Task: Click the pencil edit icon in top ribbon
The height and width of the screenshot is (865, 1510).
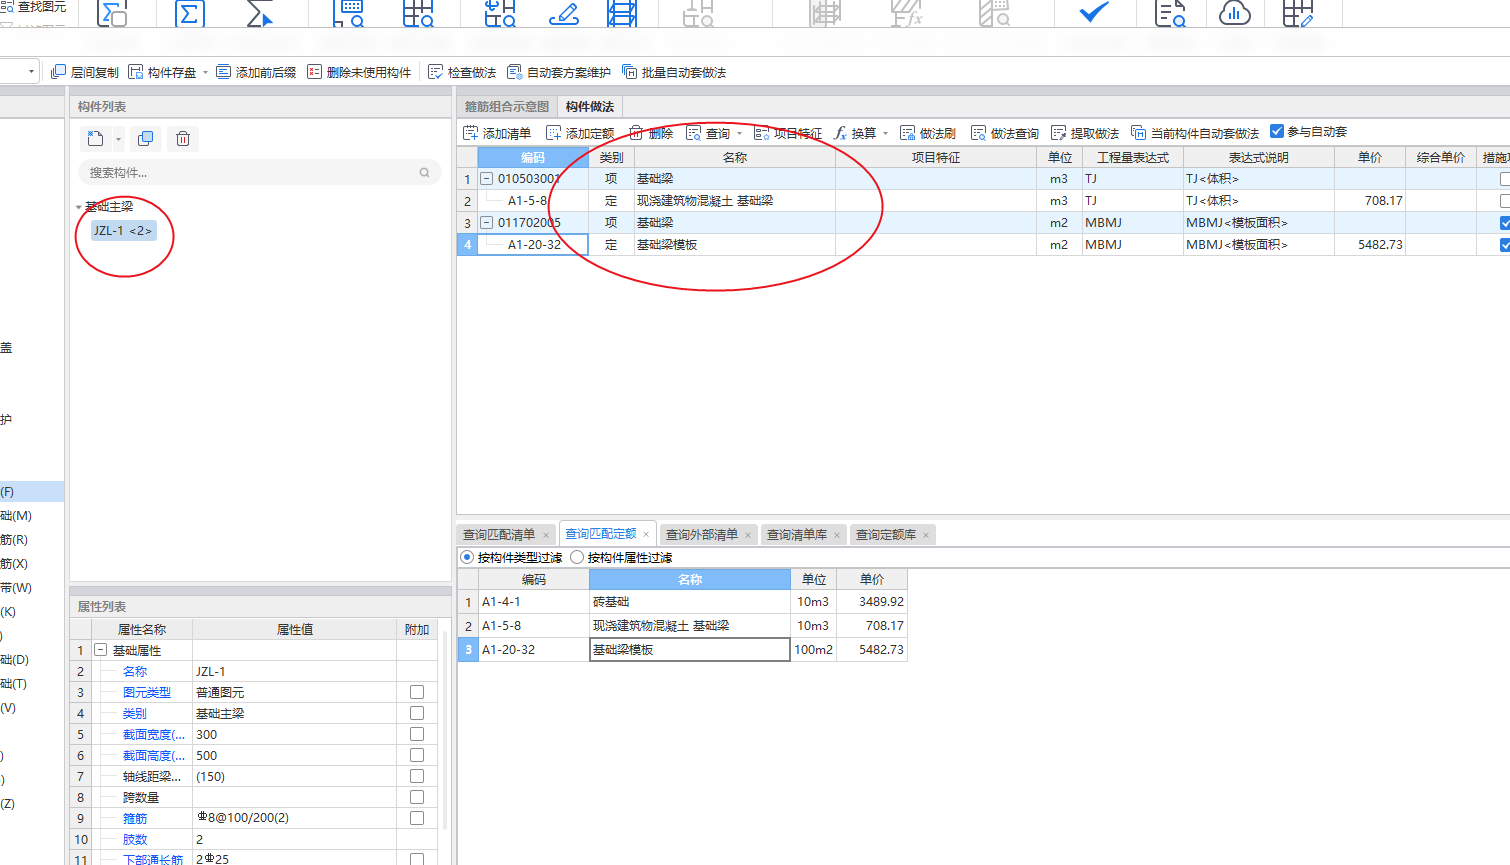Action: click(x=564, y=13)
